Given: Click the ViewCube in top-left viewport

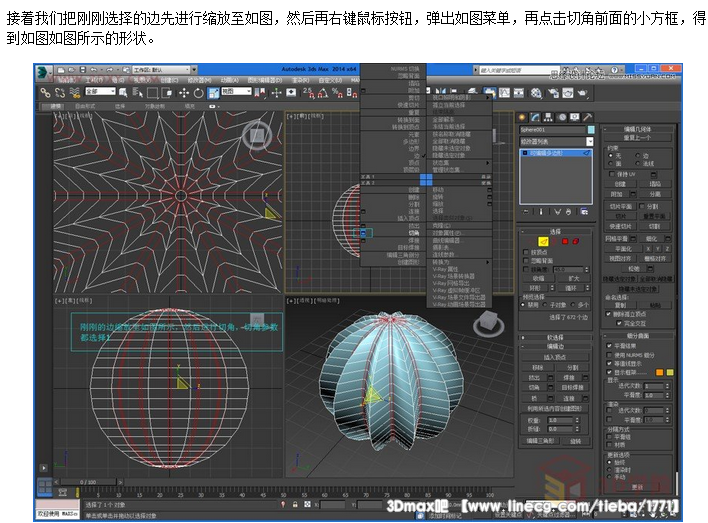Looking at the screenshot, I should [x=257, y=135].
